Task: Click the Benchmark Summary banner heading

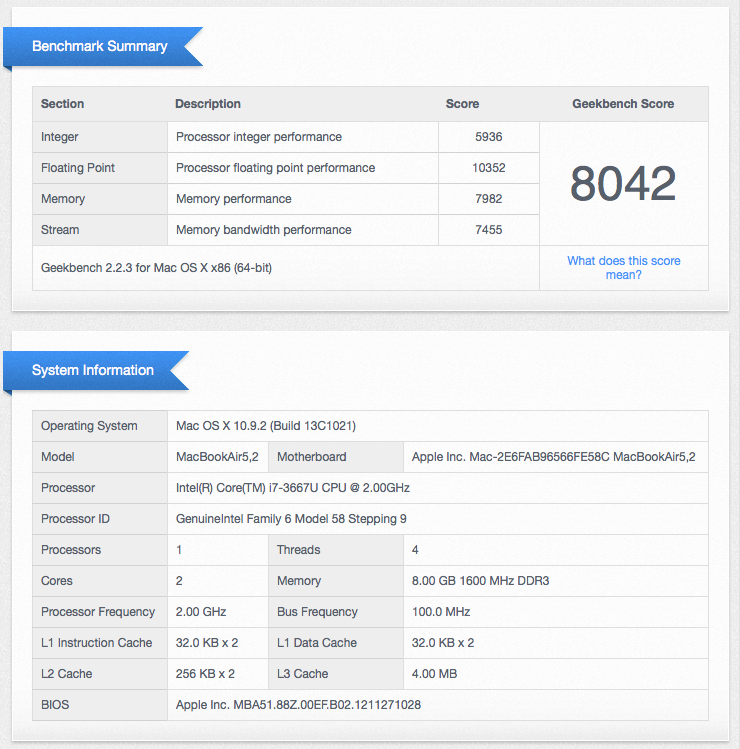Action: (x=99, y=46)
